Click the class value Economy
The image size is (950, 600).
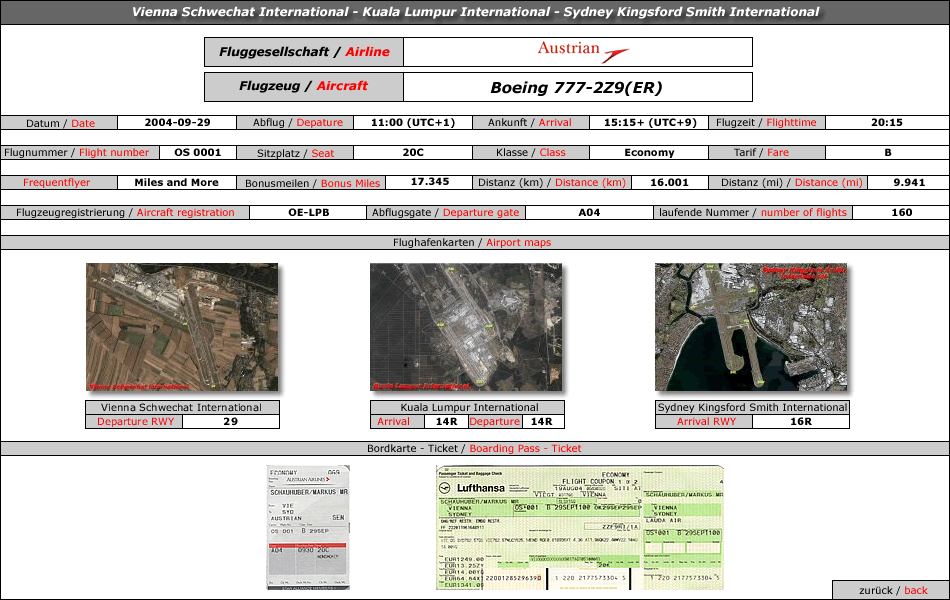coord(649,153)
